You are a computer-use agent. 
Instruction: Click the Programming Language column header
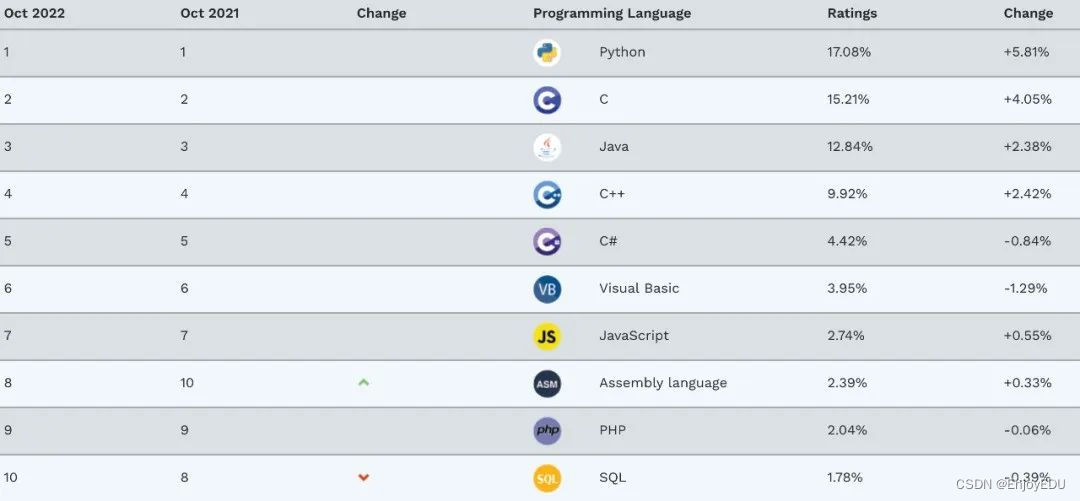point(612,13)
